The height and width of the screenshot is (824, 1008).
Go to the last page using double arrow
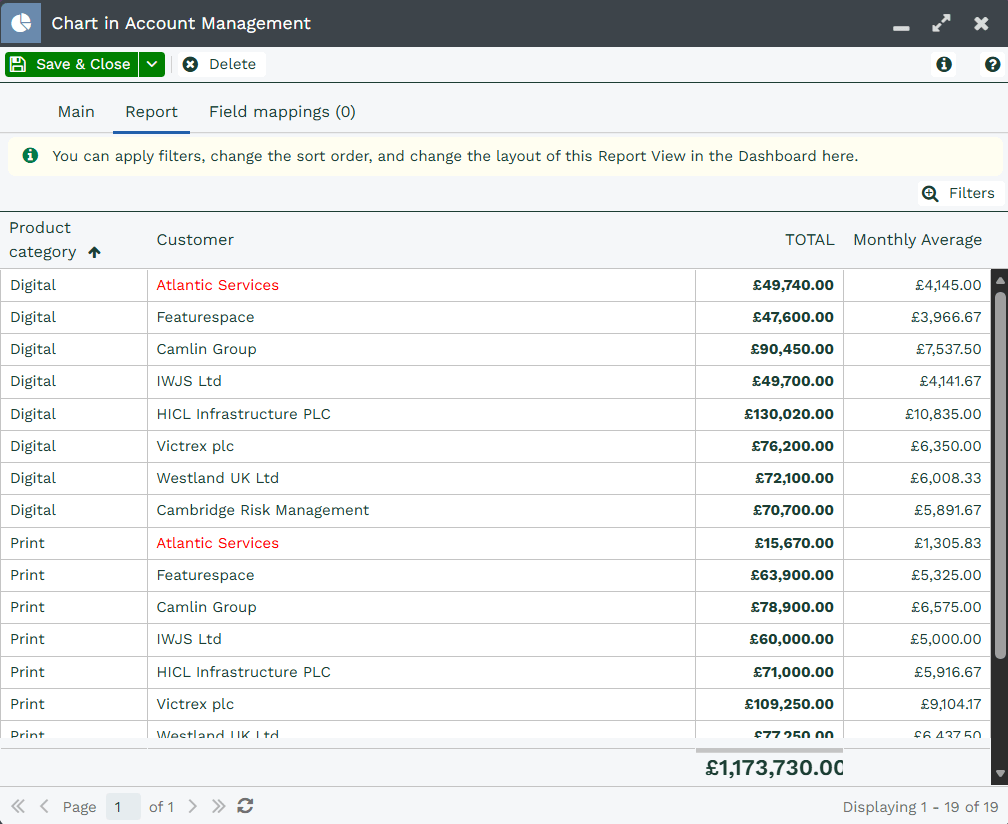pos(219,806)
